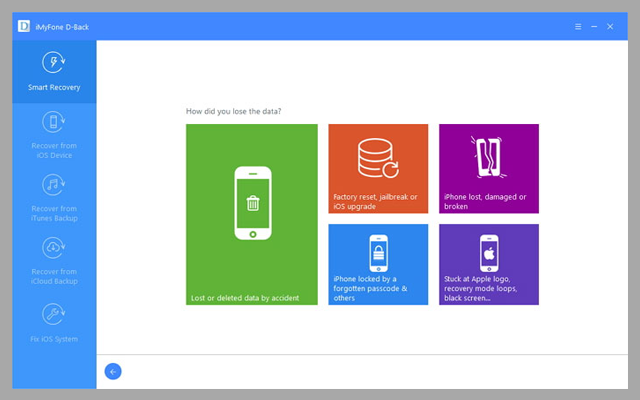Click the iMyFone D-Back logo
The height and width of the screenshot is (400, 640).
pos(23,26)
